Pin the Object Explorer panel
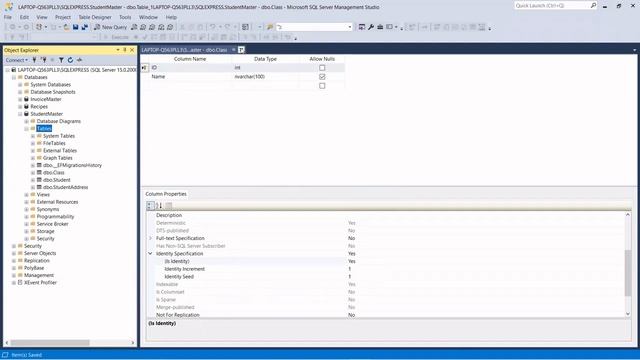 pyautogui.click(x=125, y=50)
